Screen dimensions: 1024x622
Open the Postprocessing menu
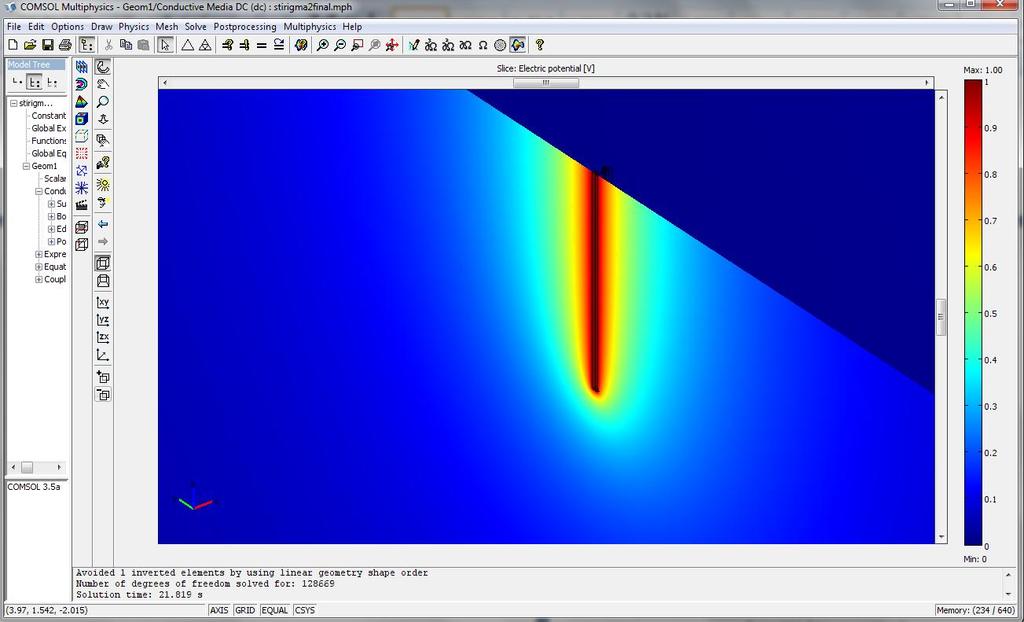coord(245,27)
